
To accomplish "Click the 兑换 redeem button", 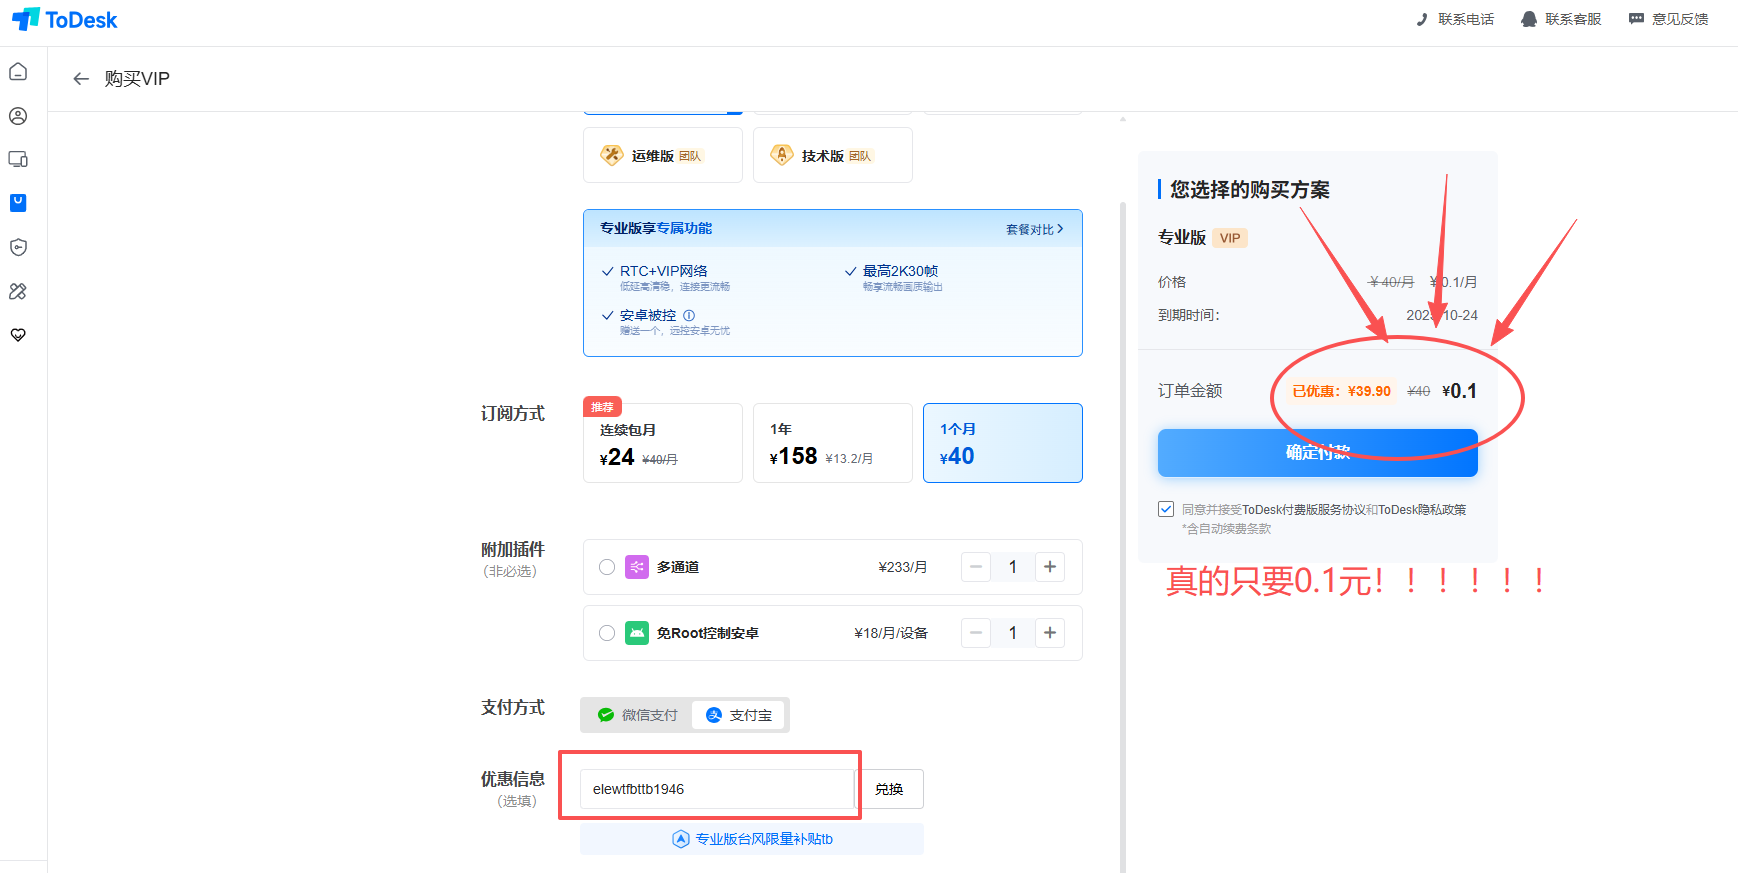I will [x=889, y=789].
